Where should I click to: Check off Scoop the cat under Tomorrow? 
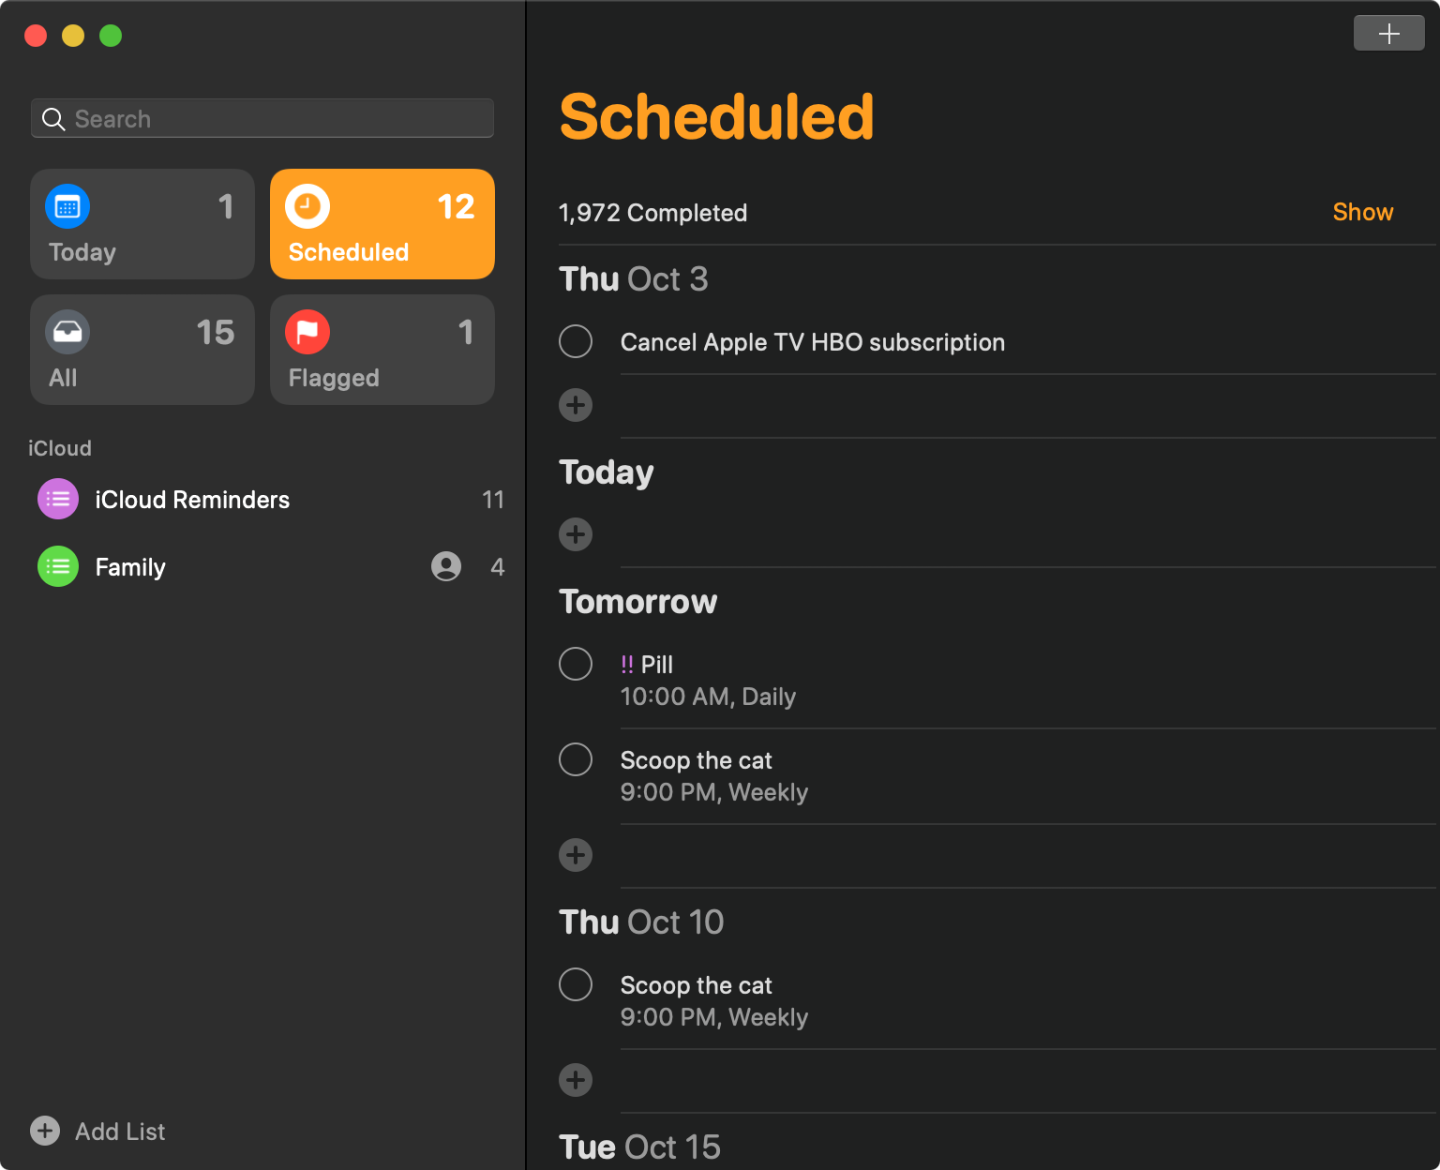point(575,760)
